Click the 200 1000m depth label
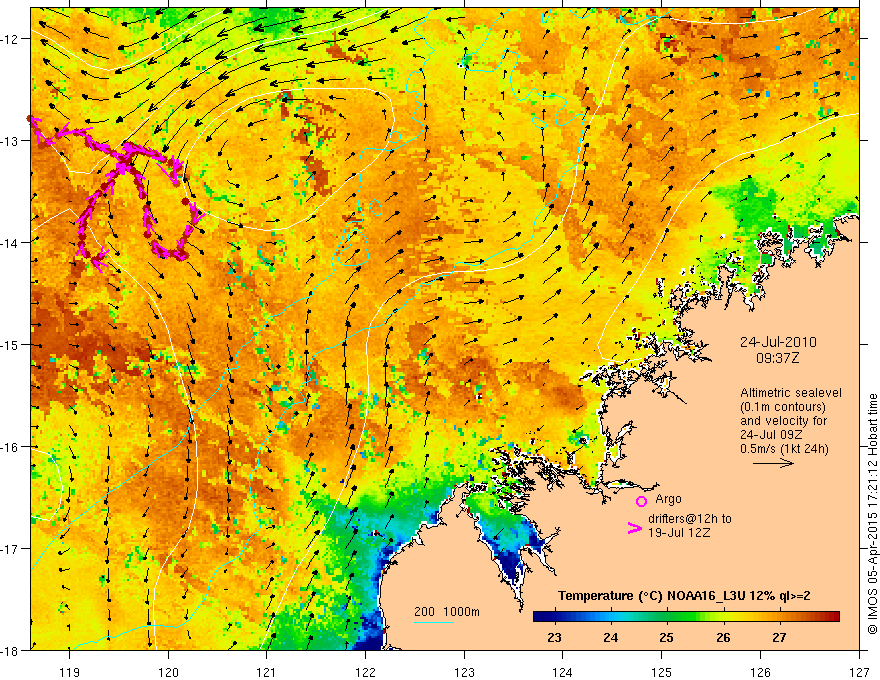 pos(447,612)
